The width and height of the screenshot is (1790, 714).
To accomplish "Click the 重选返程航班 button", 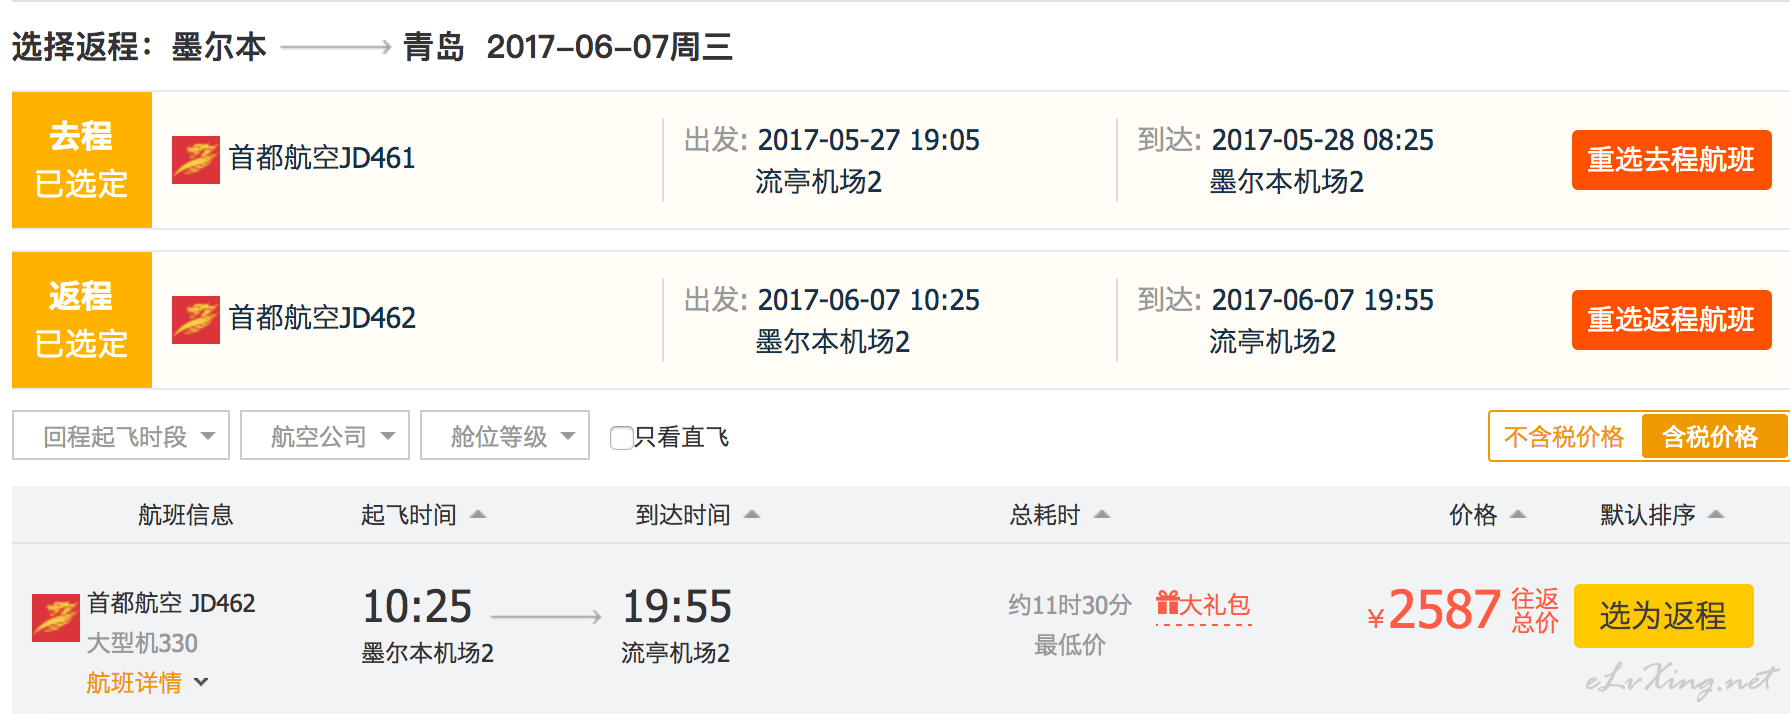I will (1671, 320).
